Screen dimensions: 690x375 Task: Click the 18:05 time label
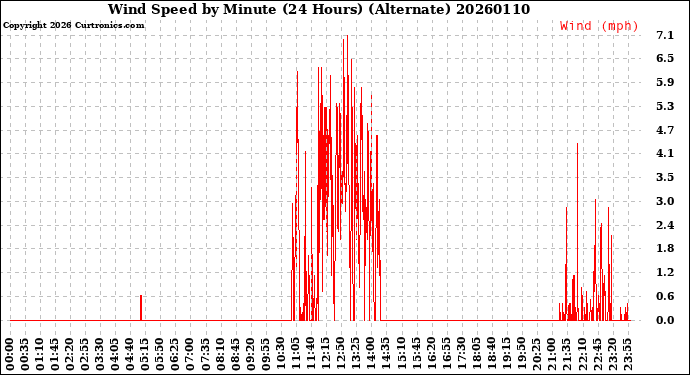[477, 354]
